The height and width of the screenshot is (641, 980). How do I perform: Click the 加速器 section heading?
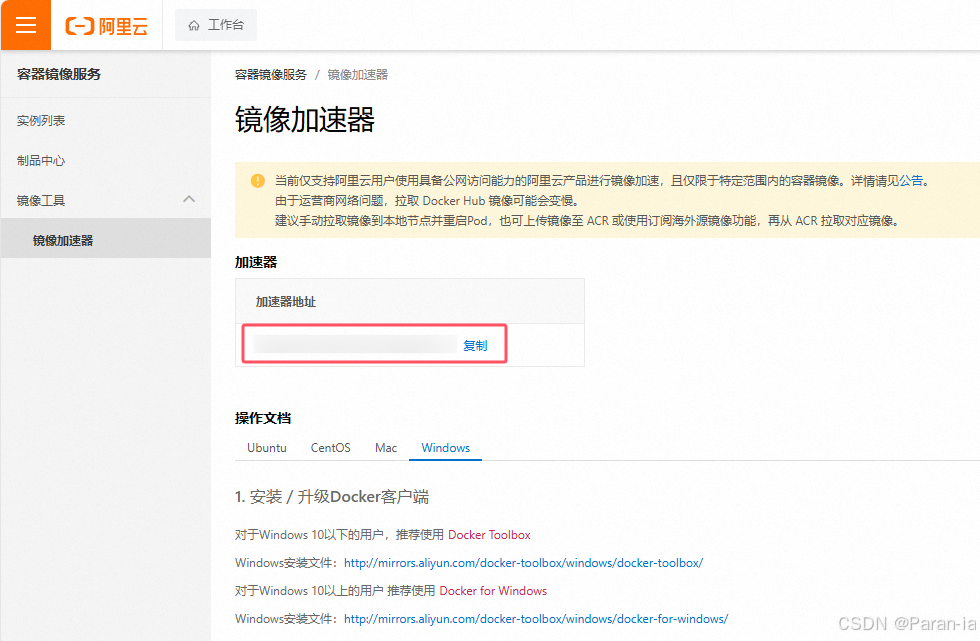coord(256,262)
